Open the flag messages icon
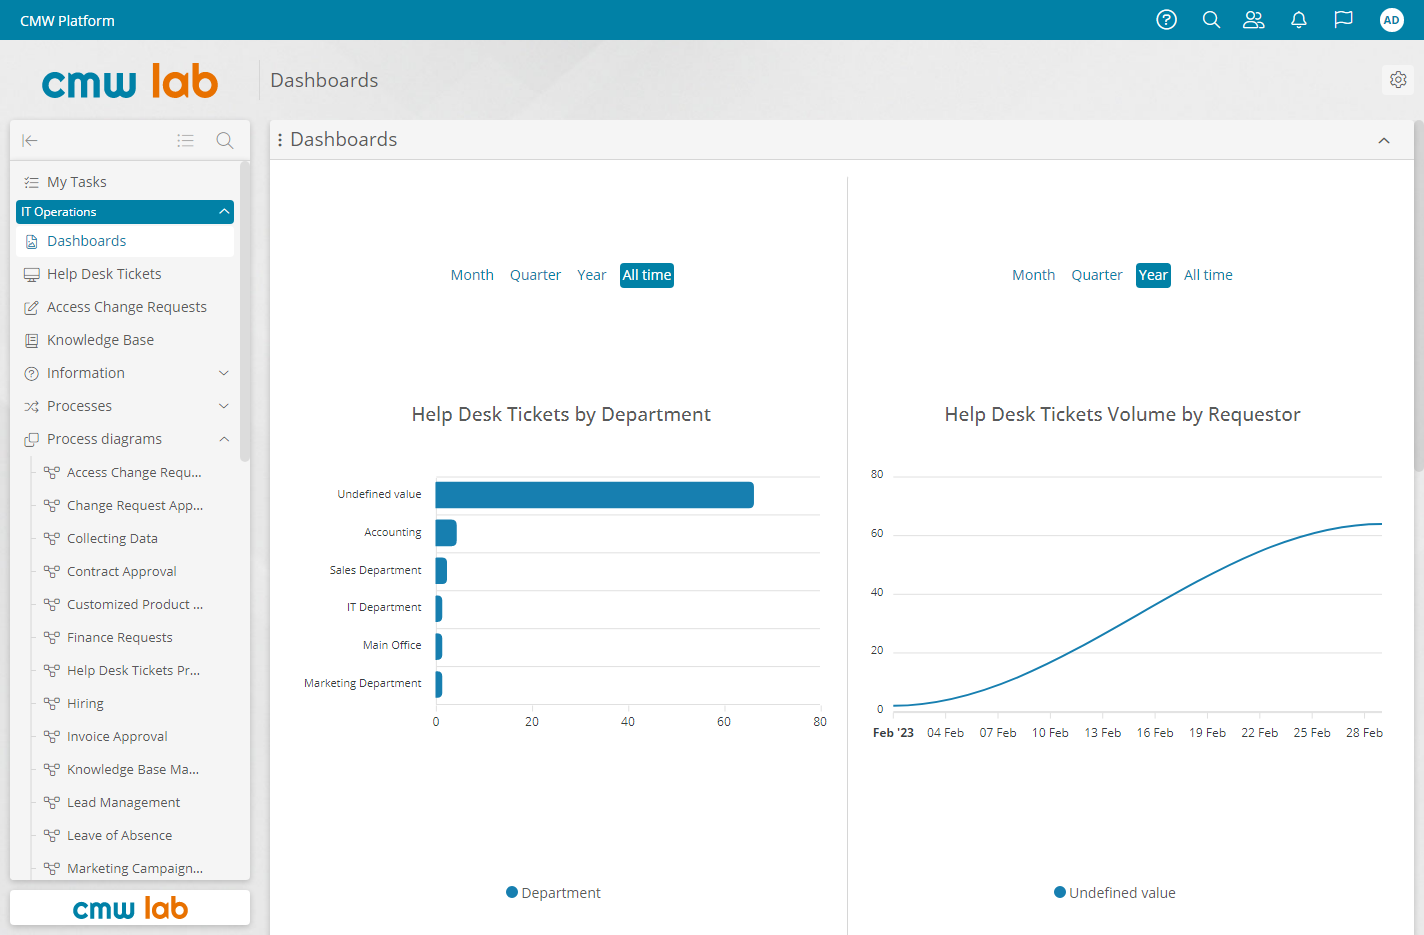1424x935 pixels. coord(1344,20)
